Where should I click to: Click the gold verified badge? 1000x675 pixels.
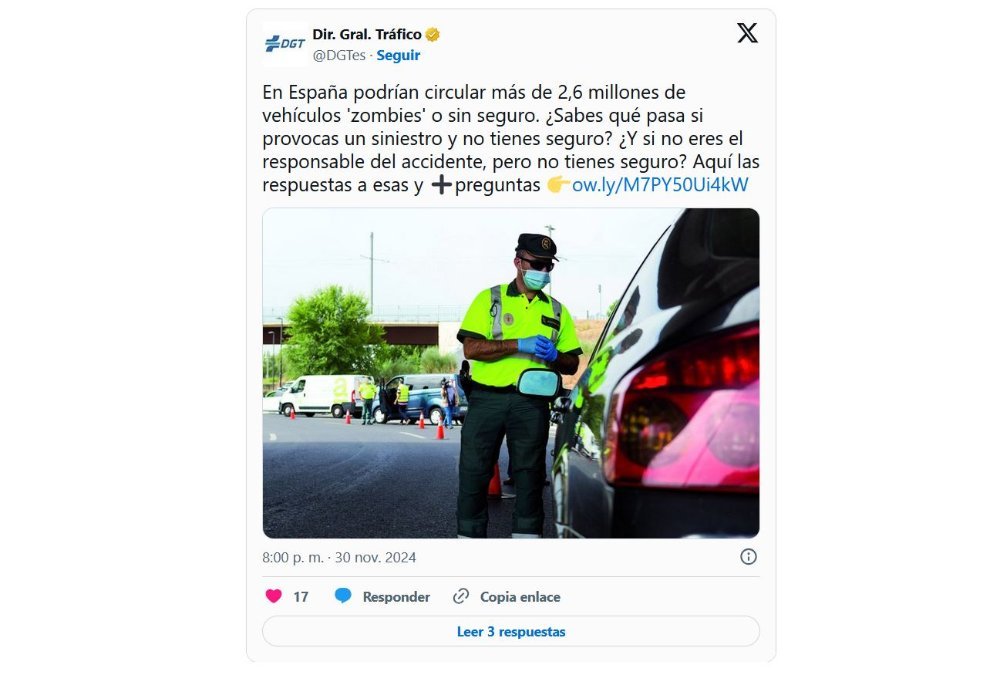click(432, 34)
